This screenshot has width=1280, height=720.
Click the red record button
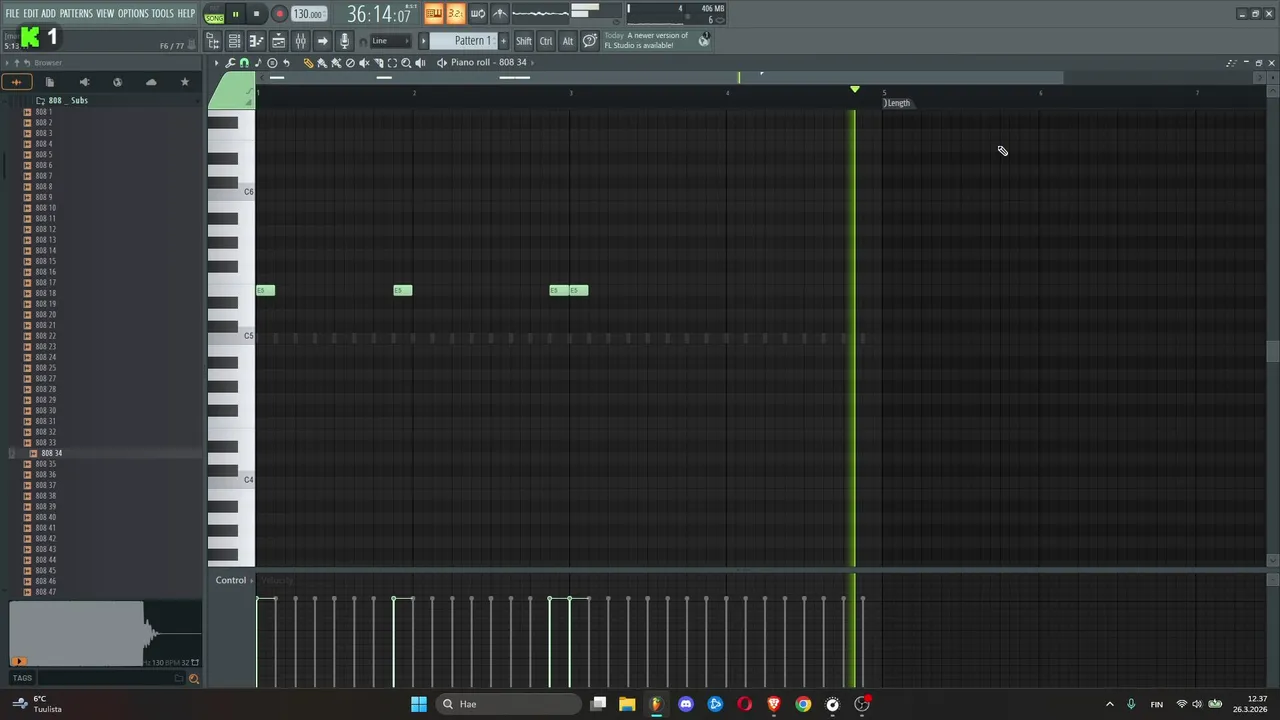[279, 14]
